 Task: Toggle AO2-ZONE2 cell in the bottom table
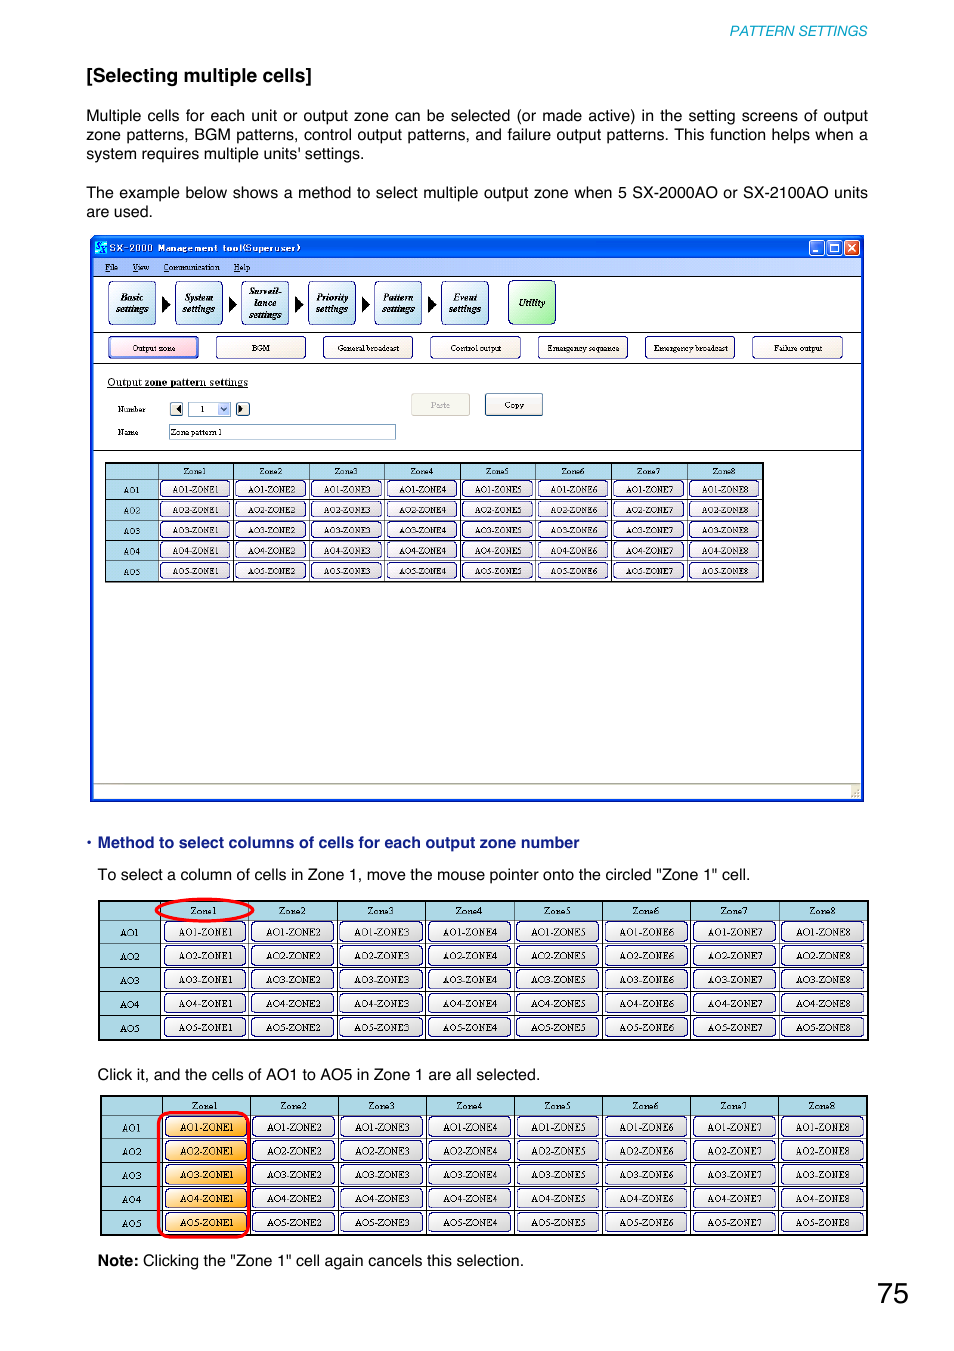tap(294, 1151)
